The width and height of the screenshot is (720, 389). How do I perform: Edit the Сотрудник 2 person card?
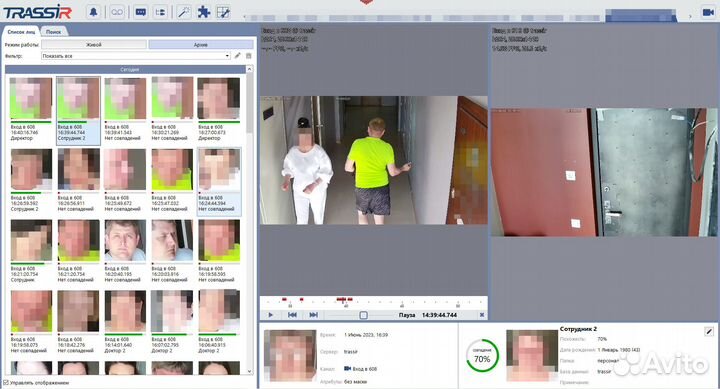pyautogui.click(x=709, y=331)
